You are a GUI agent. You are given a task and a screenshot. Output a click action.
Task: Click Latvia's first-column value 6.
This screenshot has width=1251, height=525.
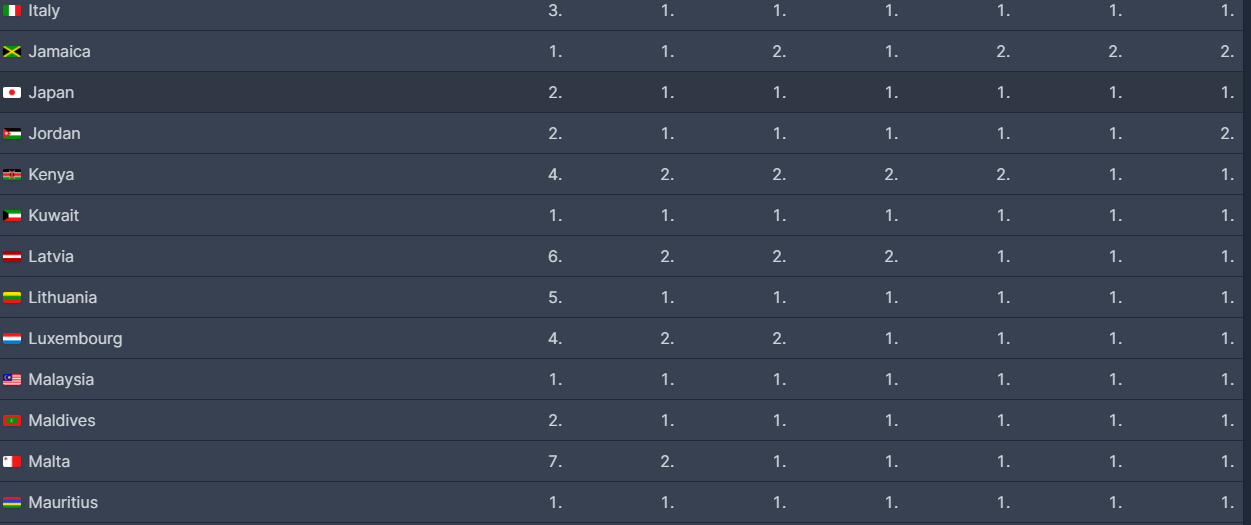point(555,256)
